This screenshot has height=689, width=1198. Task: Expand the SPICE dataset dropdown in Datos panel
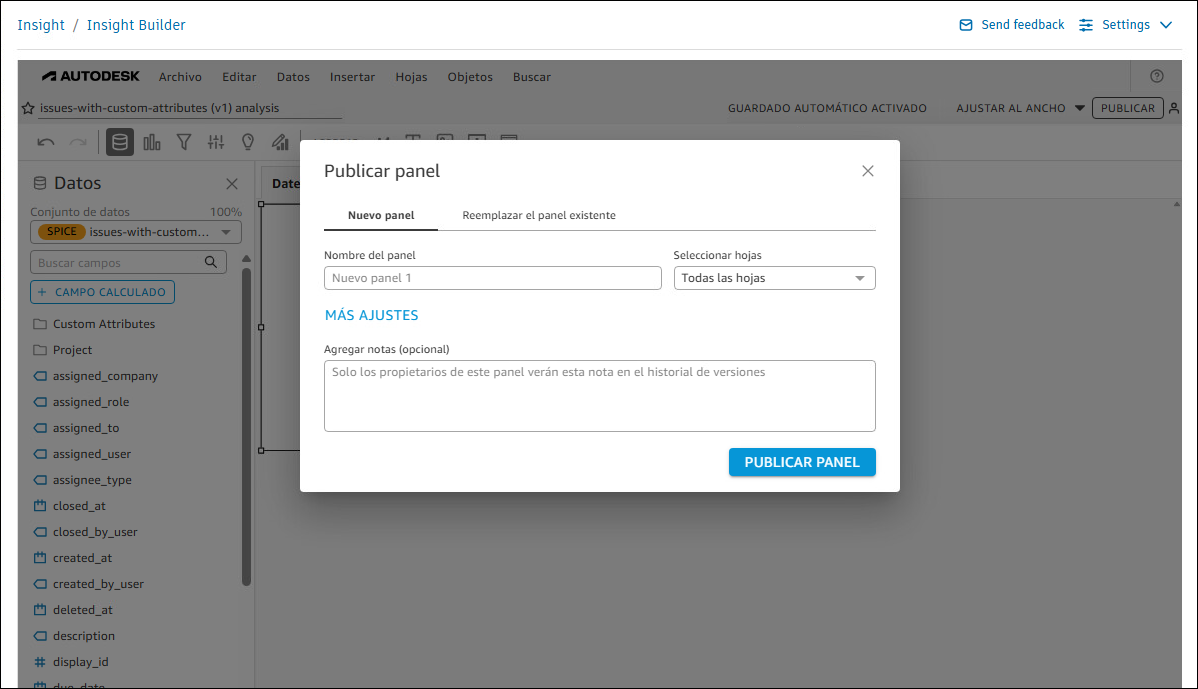click(x=225, y=231)
